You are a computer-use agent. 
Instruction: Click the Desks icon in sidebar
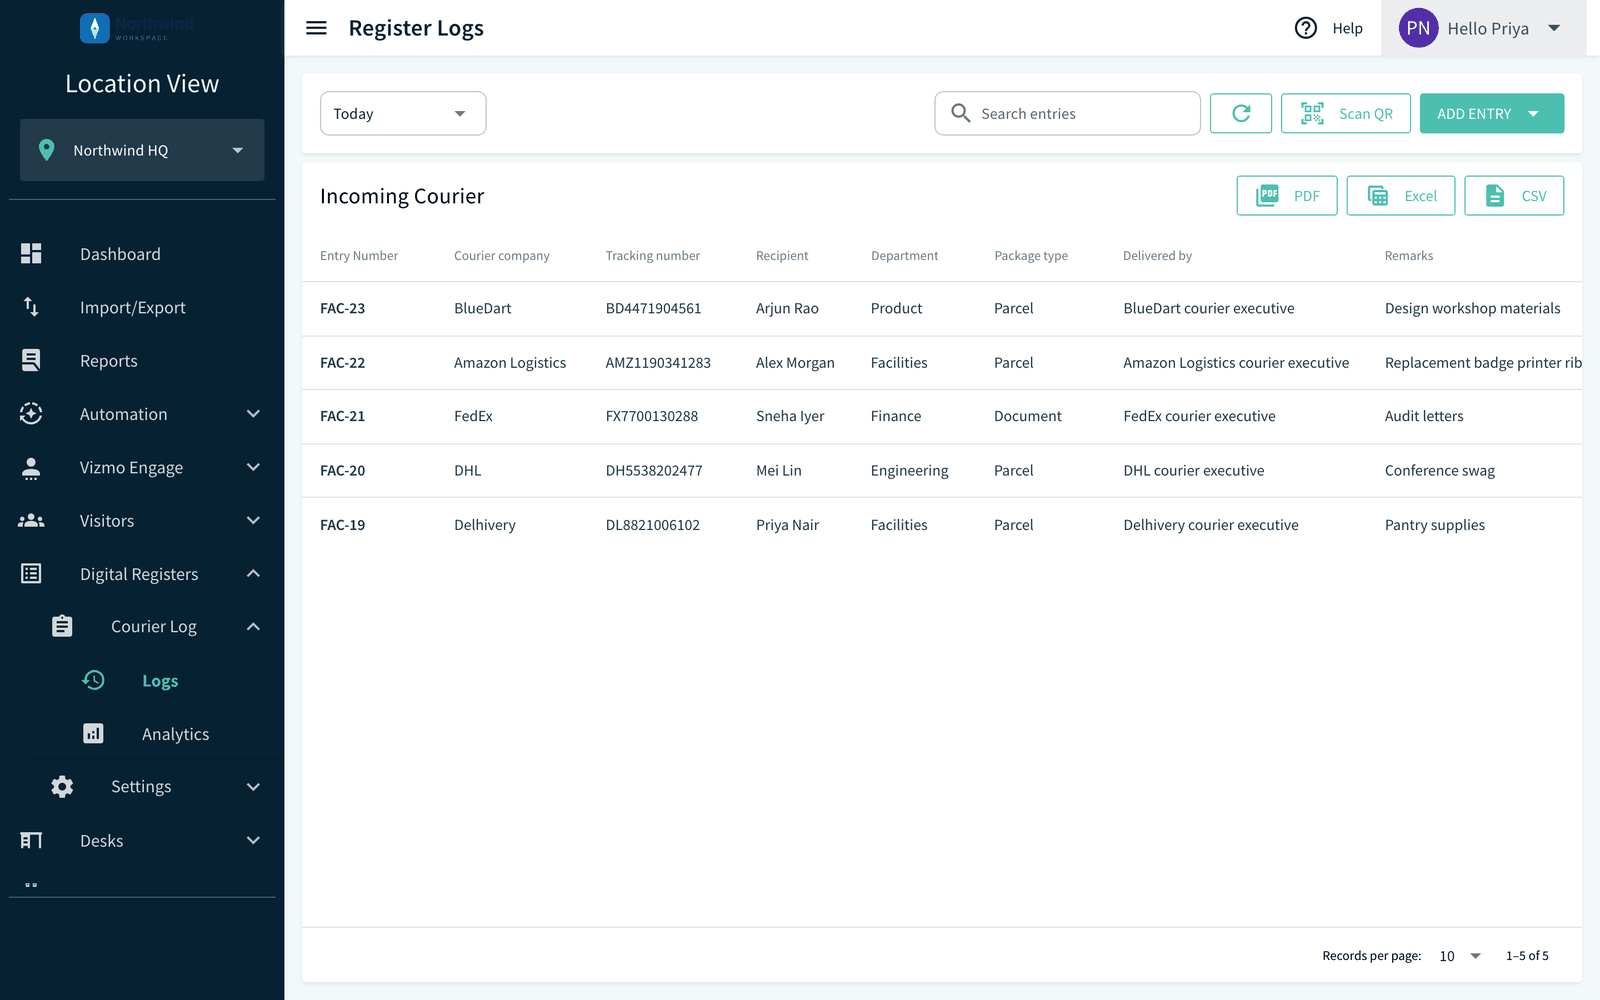[x=31, y=840]
